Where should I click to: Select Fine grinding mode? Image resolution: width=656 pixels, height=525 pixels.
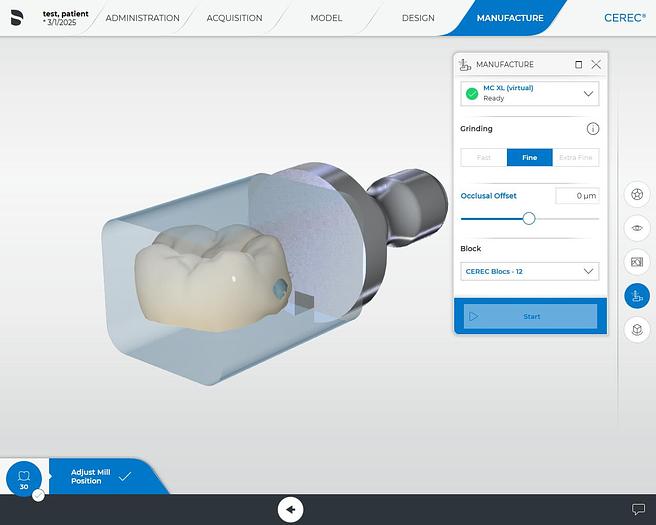click(530, 157)
